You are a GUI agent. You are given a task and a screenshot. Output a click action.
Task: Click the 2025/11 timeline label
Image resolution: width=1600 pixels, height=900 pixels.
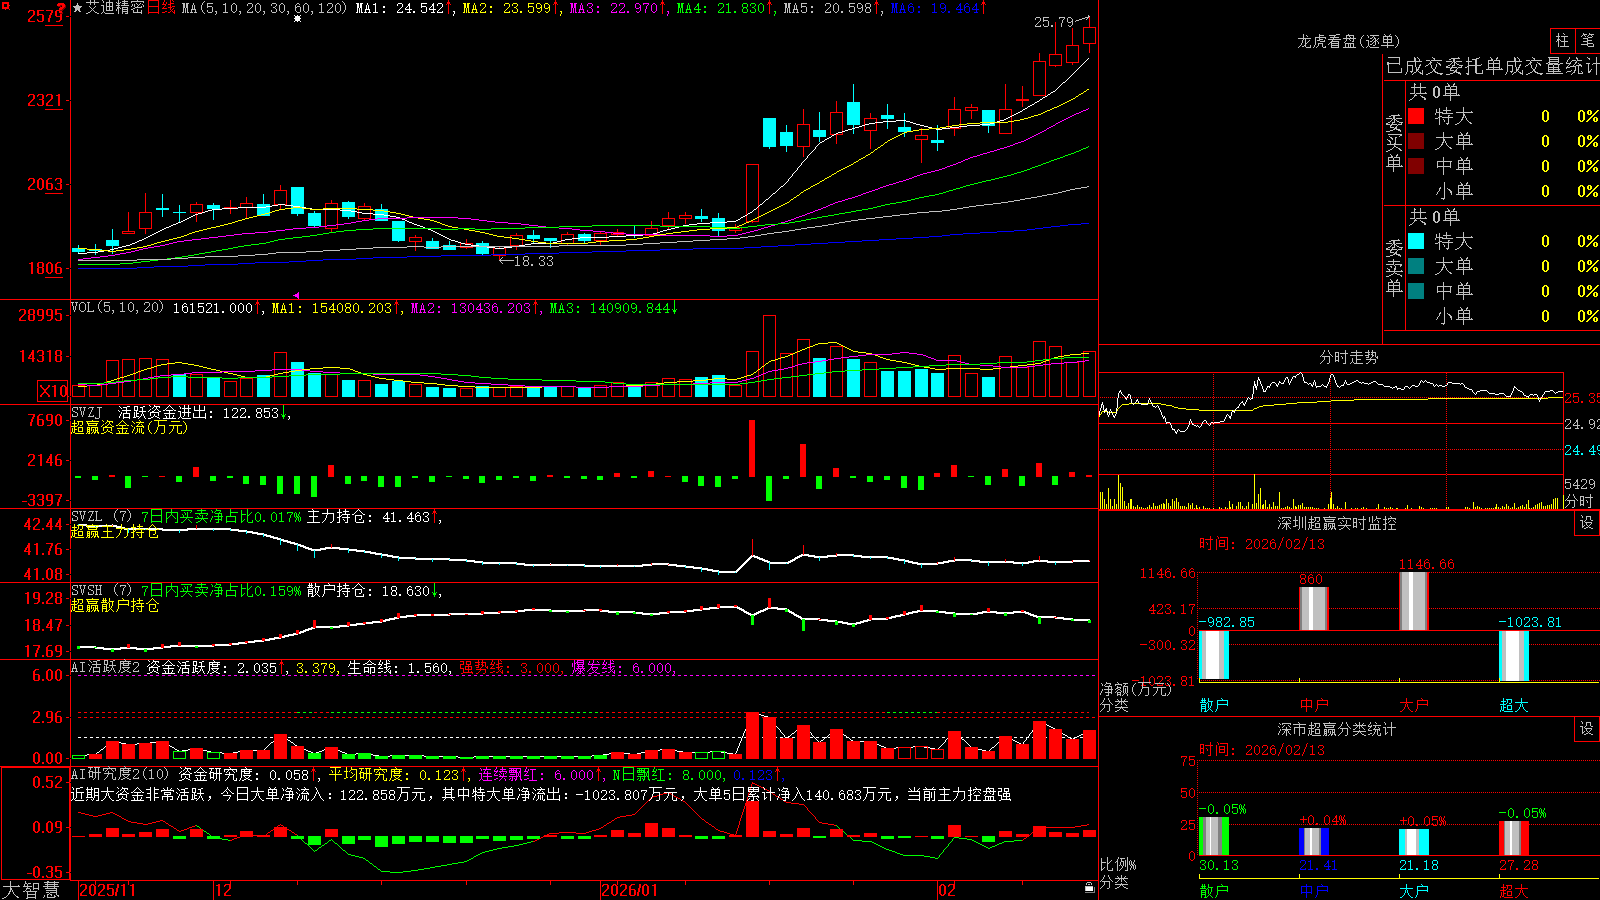(107, 890)
